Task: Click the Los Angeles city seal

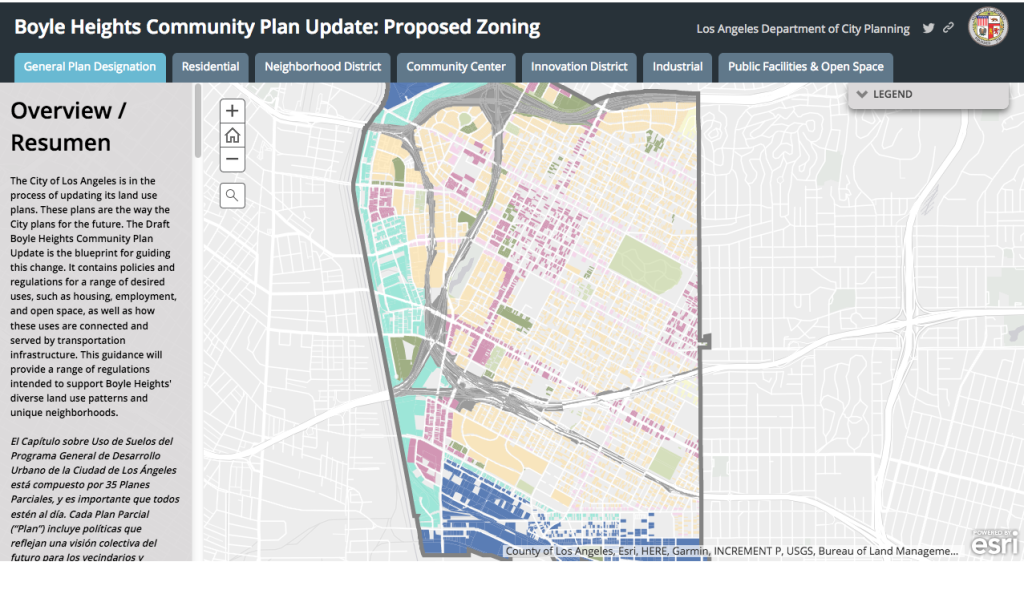Action: tap(991, 24)
